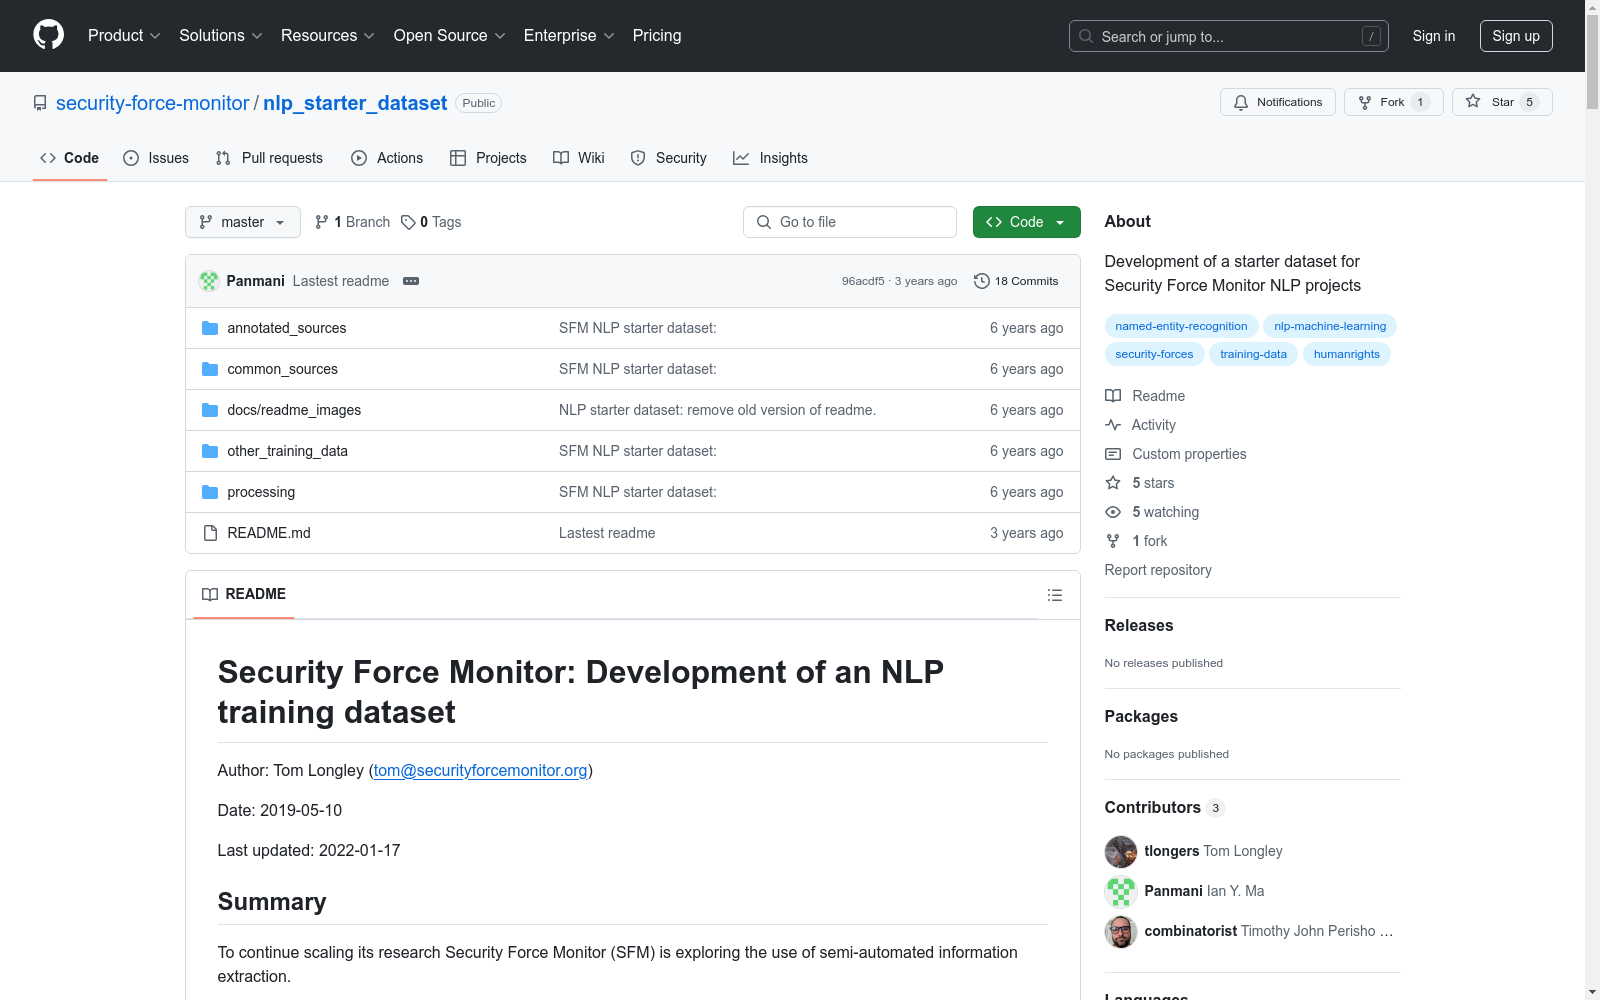
Task: Click Panmani's avatar in the commit bar
Action: (209, 281)
